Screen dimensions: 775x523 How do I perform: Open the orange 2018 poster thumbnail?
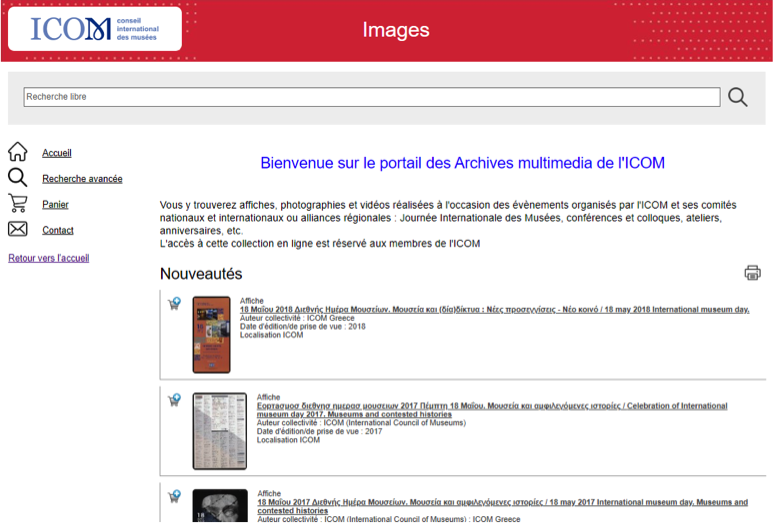pyautogui.click(x=212, y=335)
